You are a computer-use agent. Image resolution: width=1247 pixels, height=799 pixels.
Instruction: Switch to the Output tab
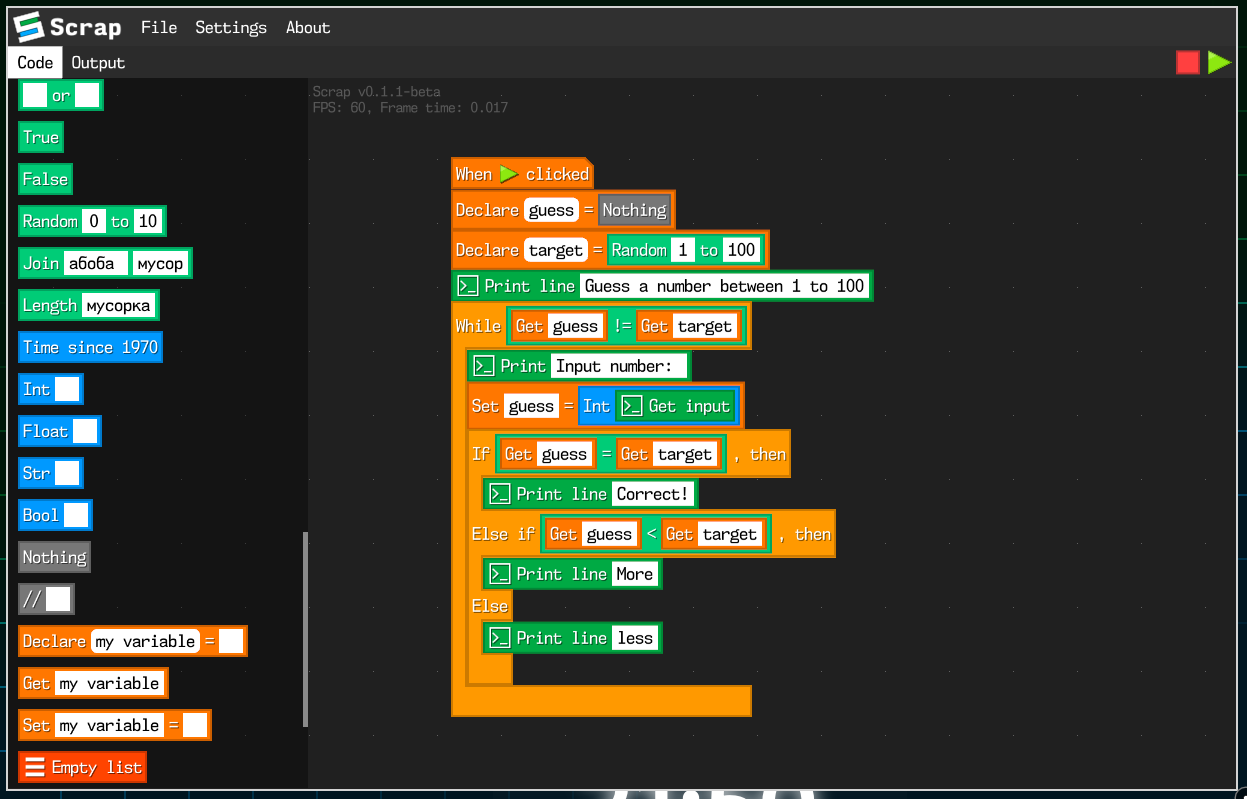[97, 62]
